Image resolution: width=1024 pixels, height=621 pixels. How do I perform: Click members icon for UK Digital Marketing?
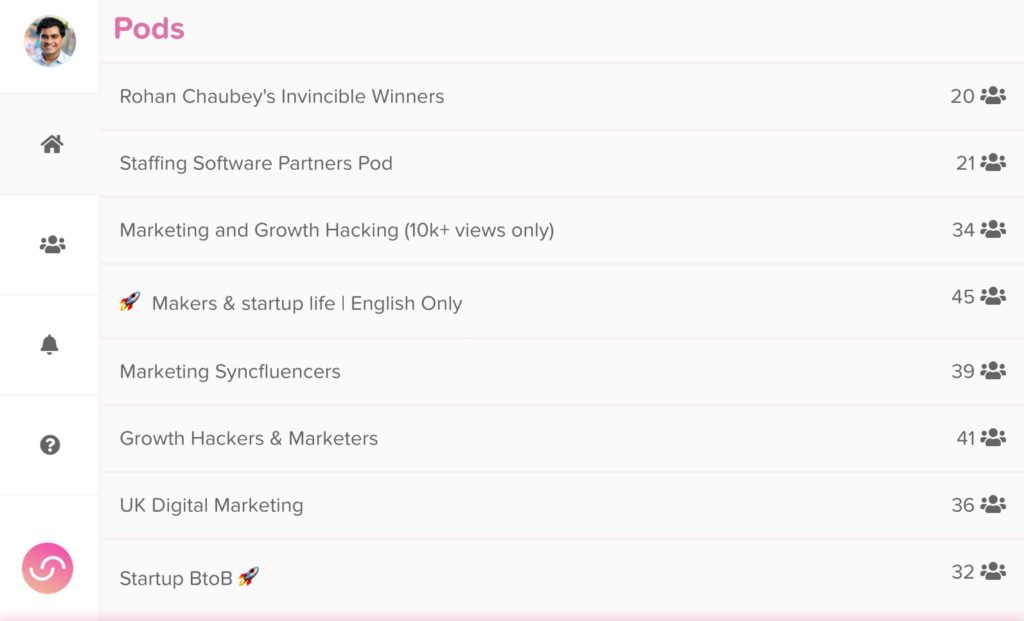[993, 504]
